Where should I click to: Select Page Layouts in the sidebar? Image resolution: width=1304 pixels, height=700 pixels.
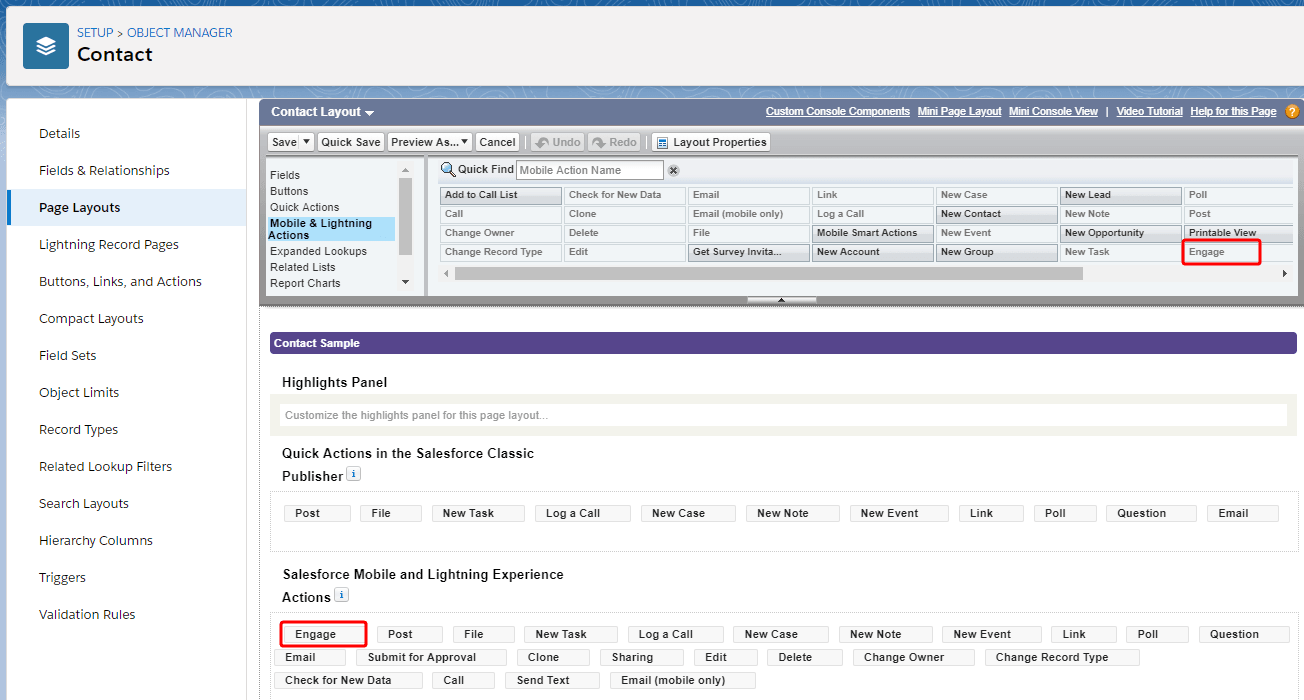pos(126,207)
